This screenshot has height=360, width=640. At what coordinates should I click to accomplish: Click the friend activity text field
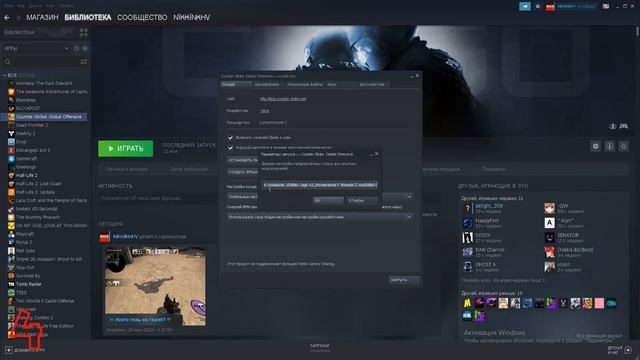(x=158, y=198)
